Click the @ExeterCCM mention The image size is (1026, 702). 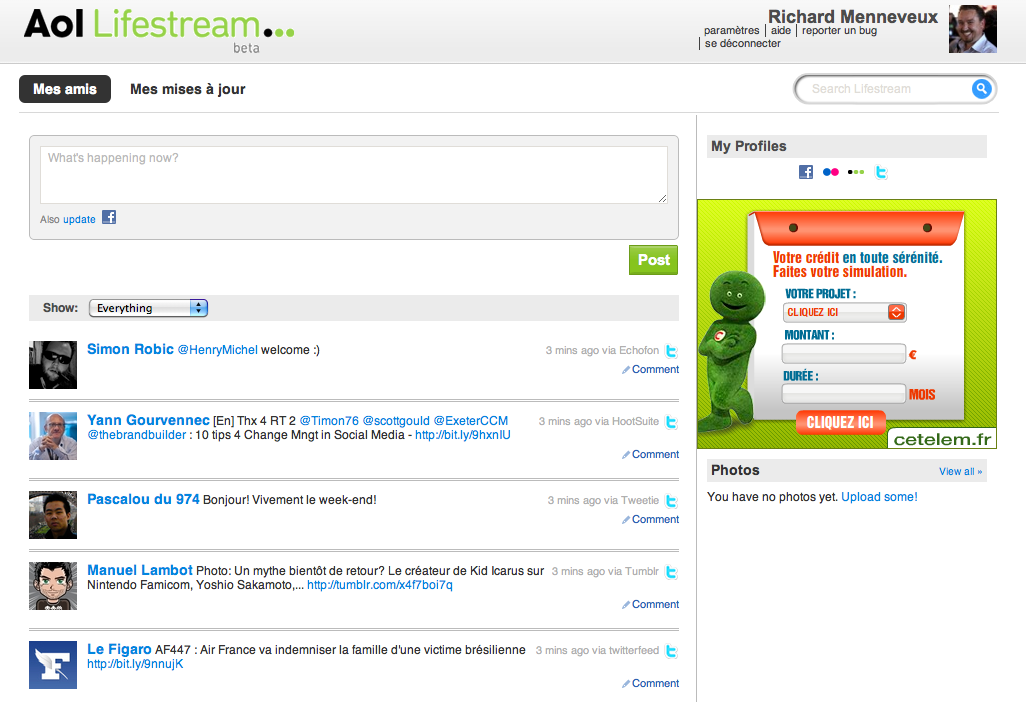coord(470,421)
